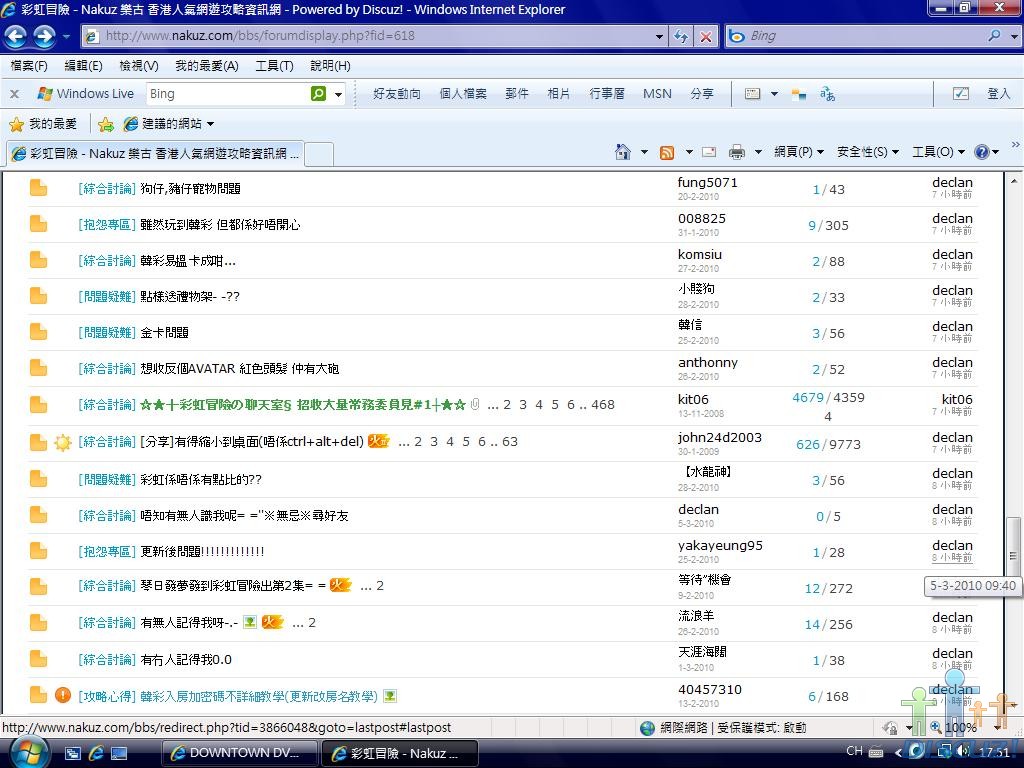
Task: Open the zoom level dropdown arrow
Action: pyautogui.click(x=997, y=727)
